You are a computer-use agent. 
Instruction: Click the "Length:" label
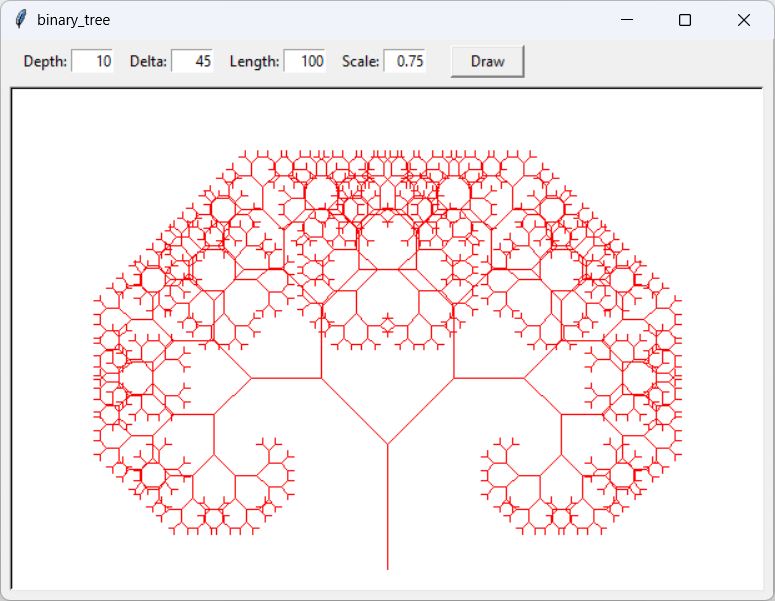(255, 61)
